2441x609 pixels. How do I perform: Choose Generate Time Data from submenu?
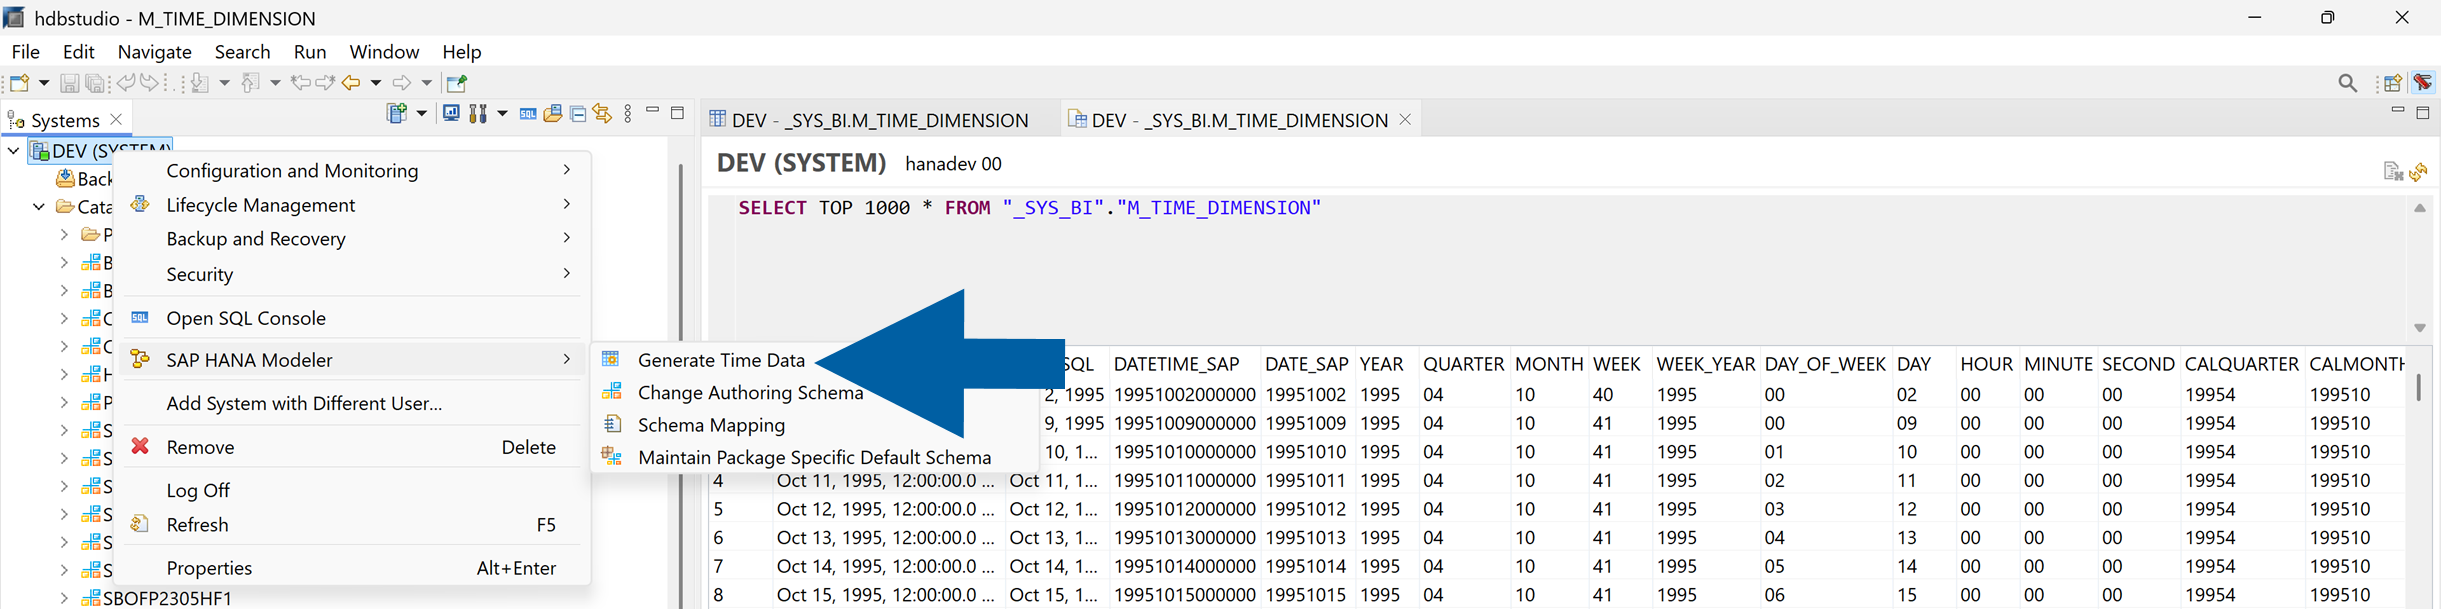pyautogui.click(x=721, y=360)
